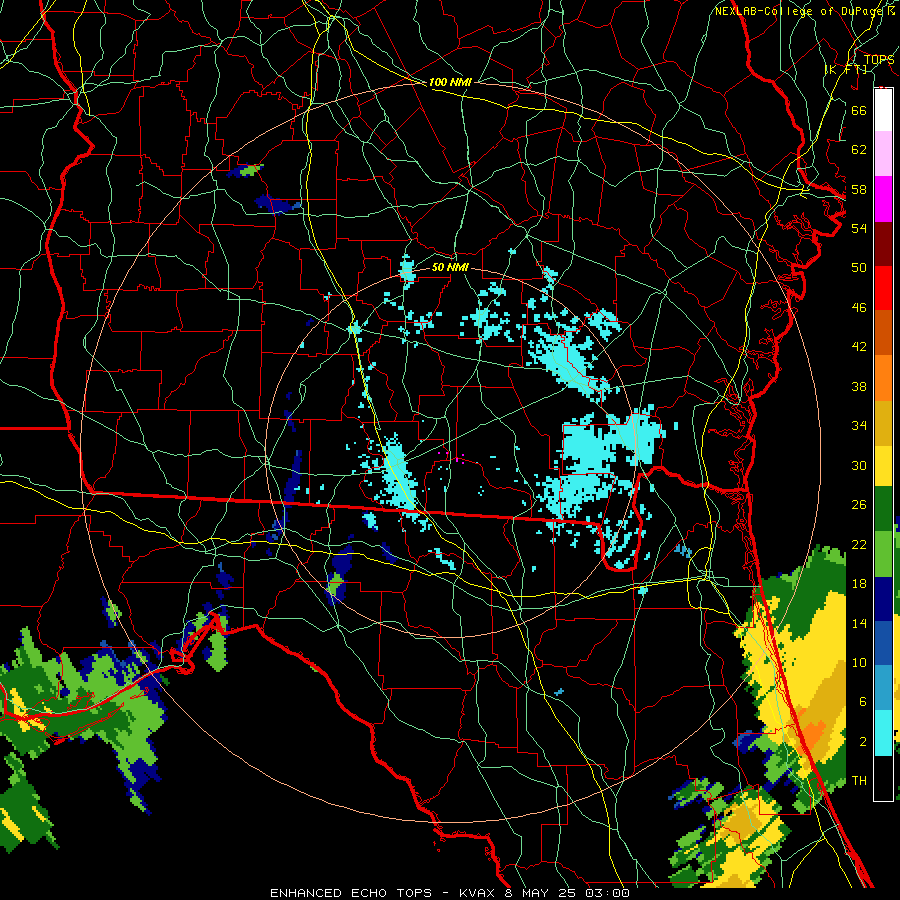Screen dimensions: 900x900
Task: Click the legend value 50
Action: click(859, 268)
